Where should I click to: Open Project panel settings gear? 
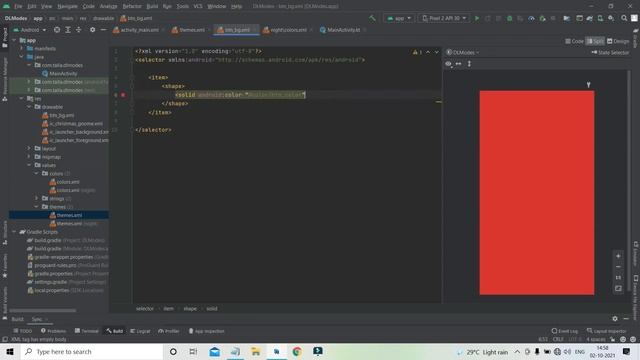tap(93, 30)
